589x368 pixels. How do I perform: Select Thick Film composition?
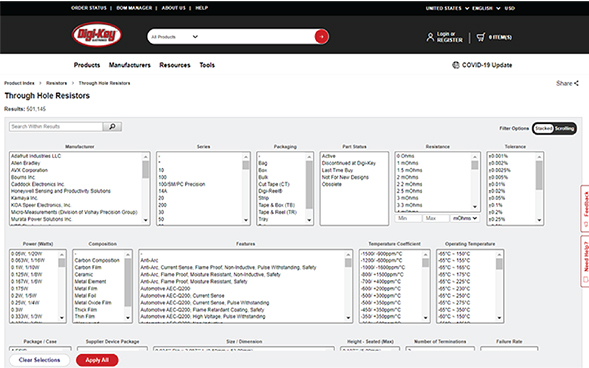coord(86,310)
